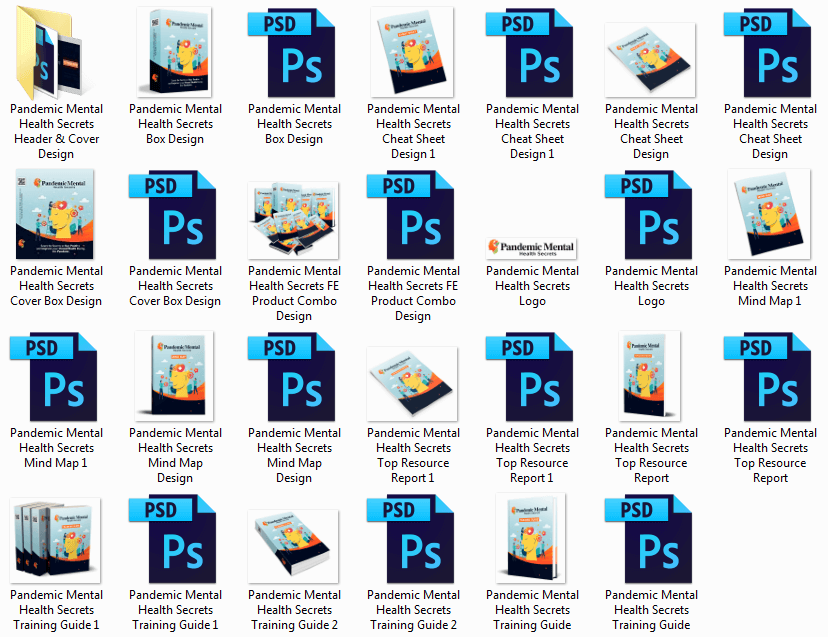Image resolution: width=828 pixels, height=637 pixels.
Task: Open the Cover Box Design image thumbnail
Action: (x=55, y=214)
